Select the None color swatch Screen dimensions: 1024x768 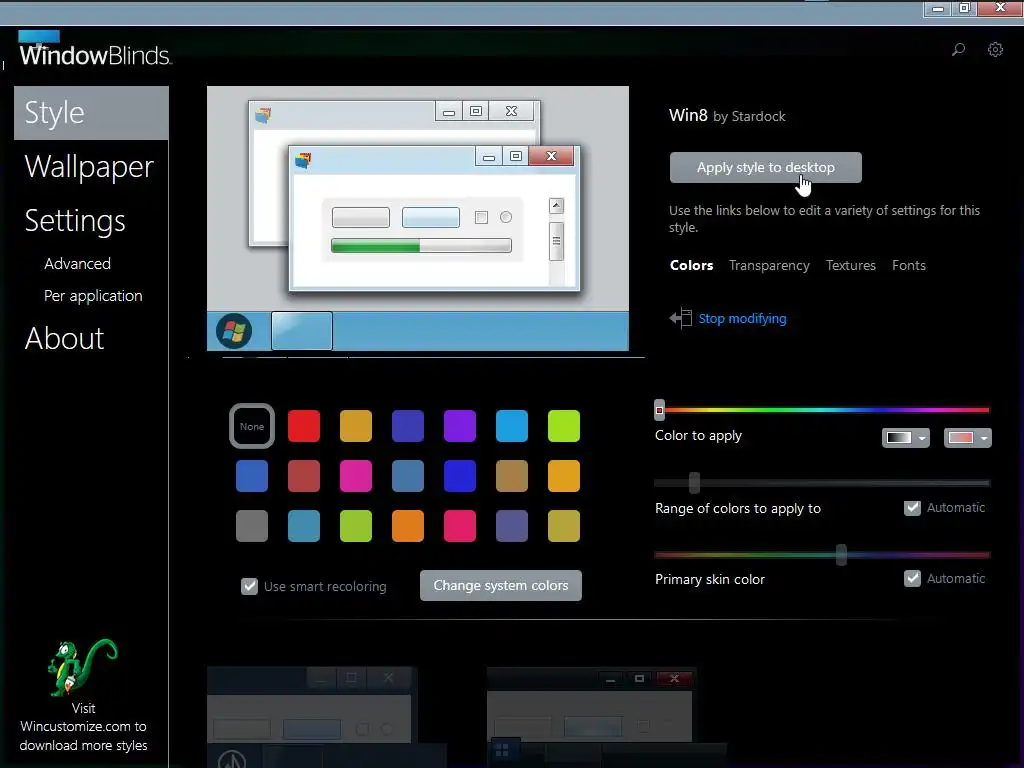[252, 426]
